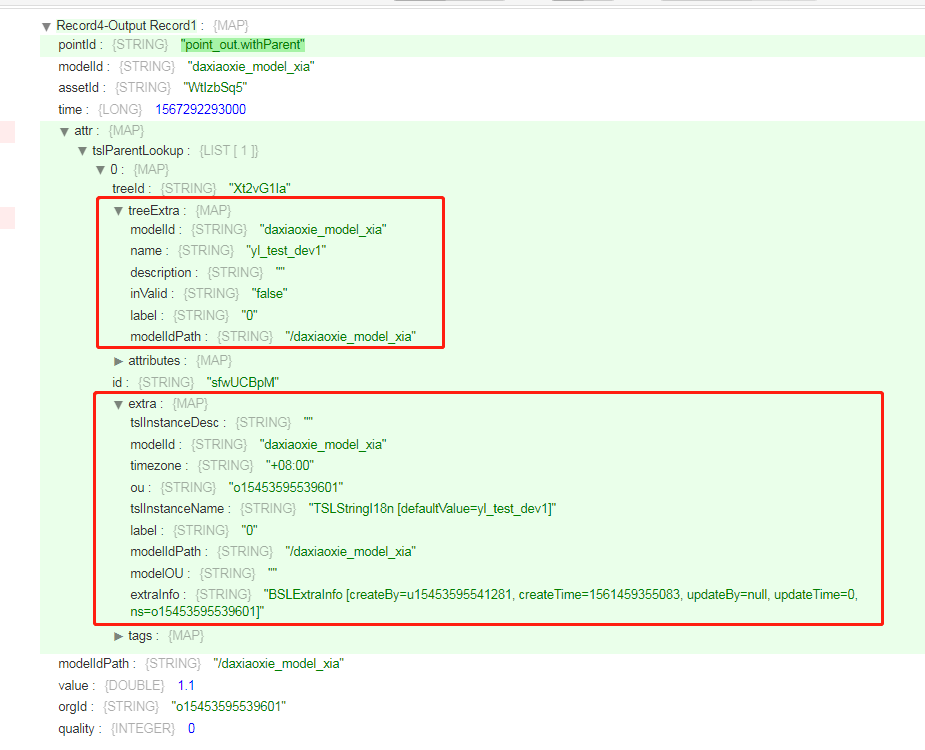925x750 pixels.
Task: Collapse the Record4-Output Record1 root node
Action: (46, 25)
